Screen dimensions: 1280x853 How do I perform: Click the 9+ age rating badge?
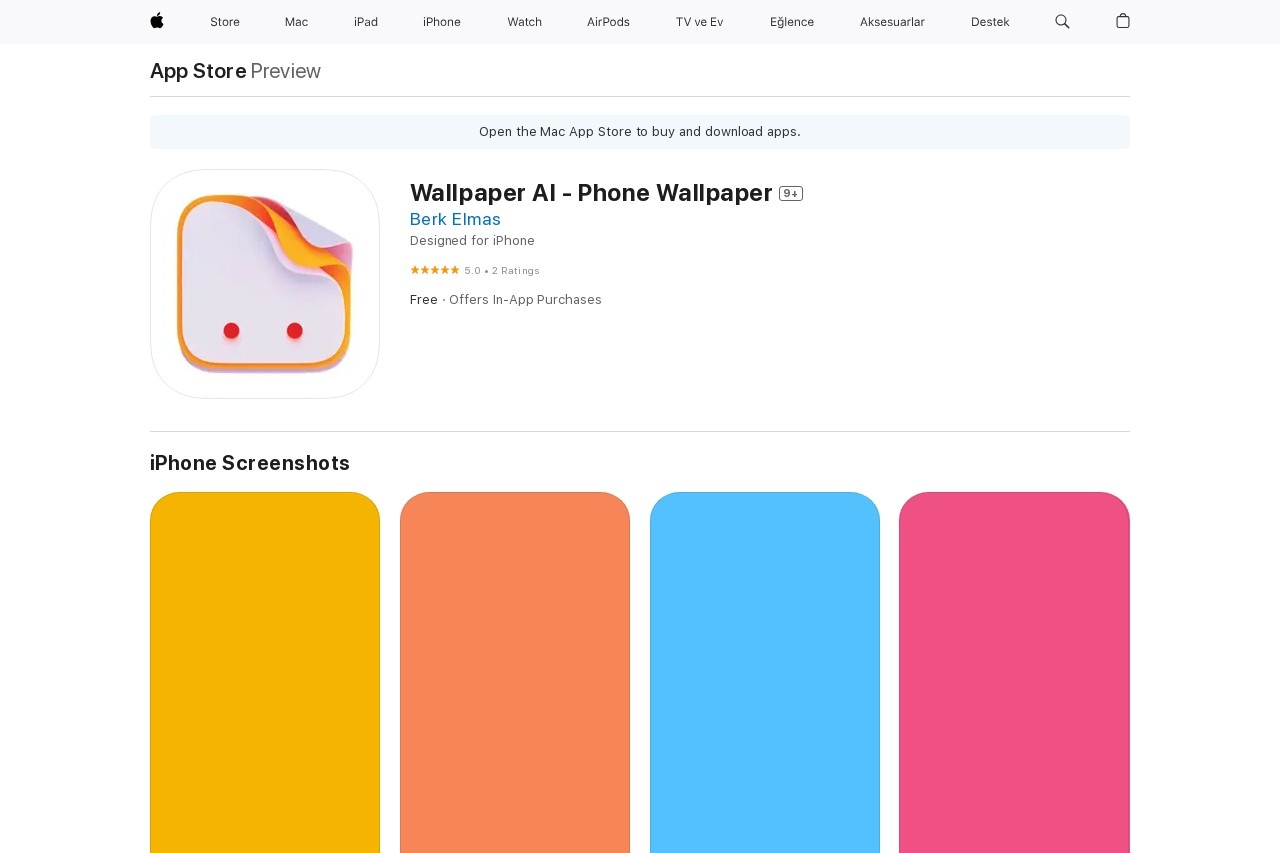click(791, 194)
